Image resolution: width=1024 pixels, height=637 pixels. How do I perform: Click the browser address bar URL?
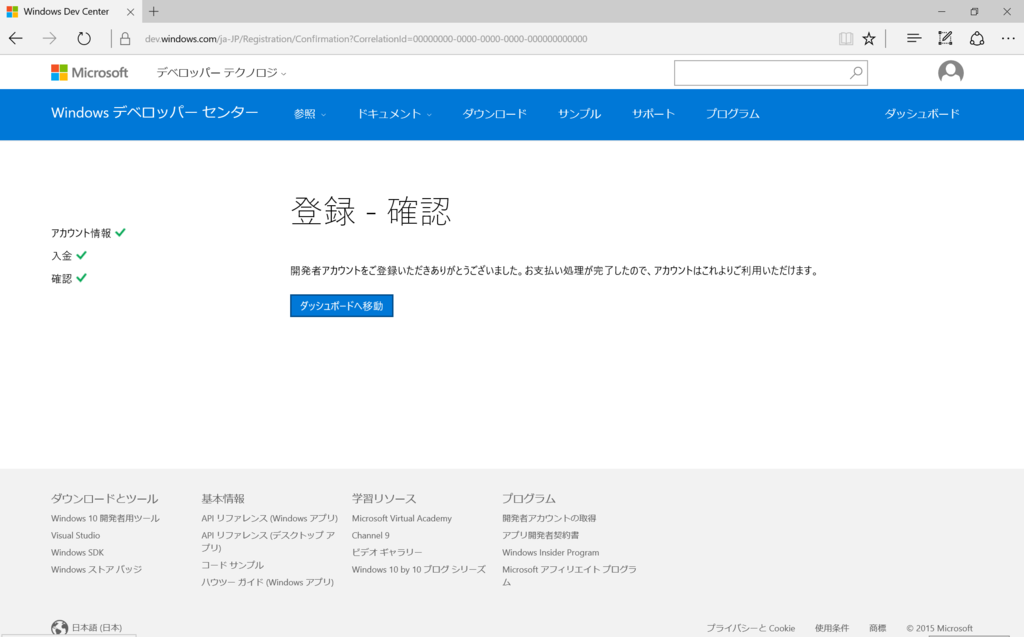(366, 39)
